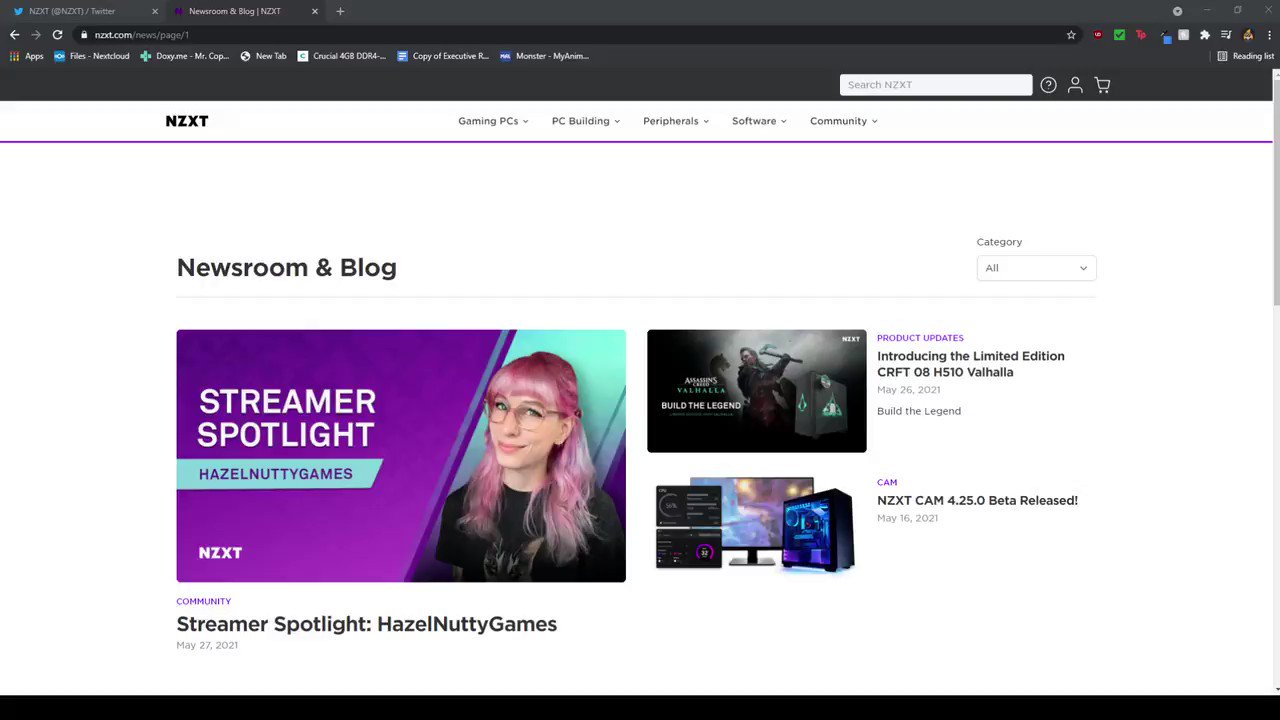1280x720 pixels.
Task: Click the page vertical scrollbar thumb
Action: click(x=1276, y=195)
